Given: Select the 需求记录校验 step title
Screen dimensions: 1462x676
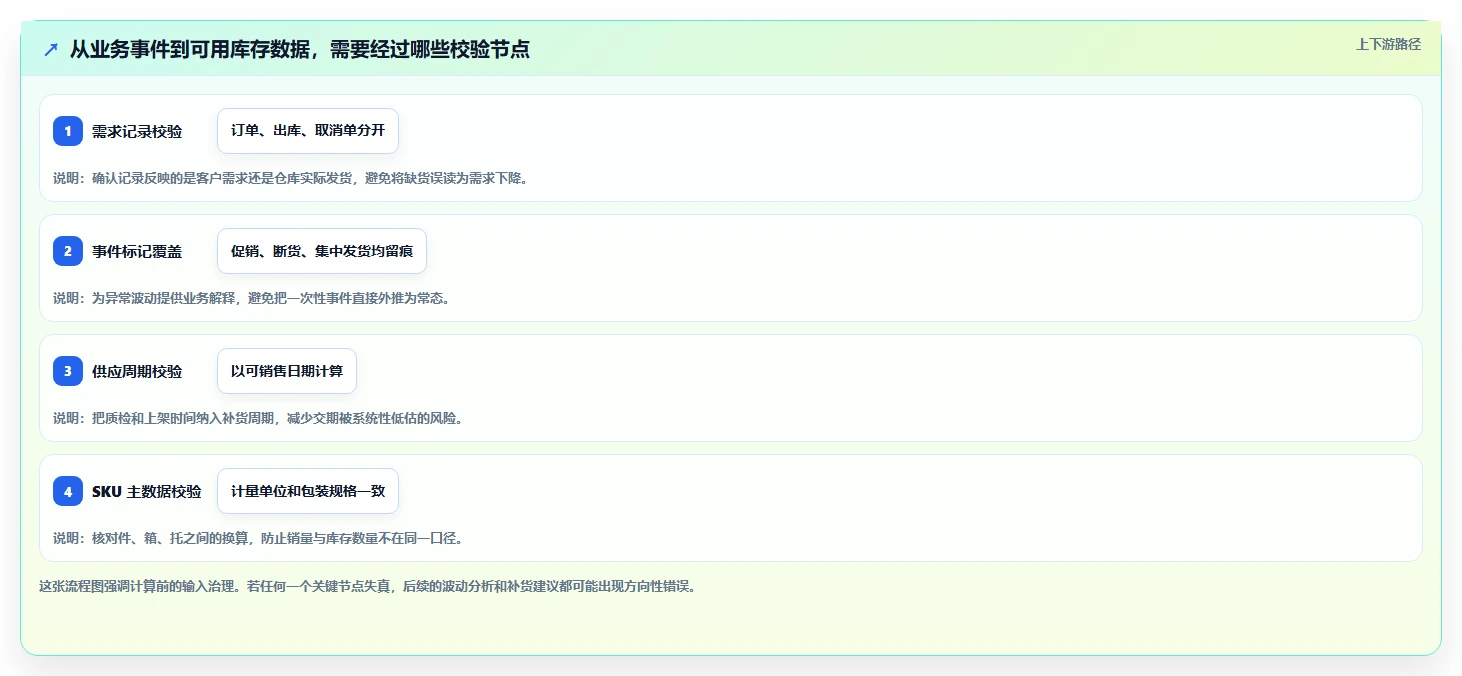Looking at the screenshot, I should click(x=137, y=131).
